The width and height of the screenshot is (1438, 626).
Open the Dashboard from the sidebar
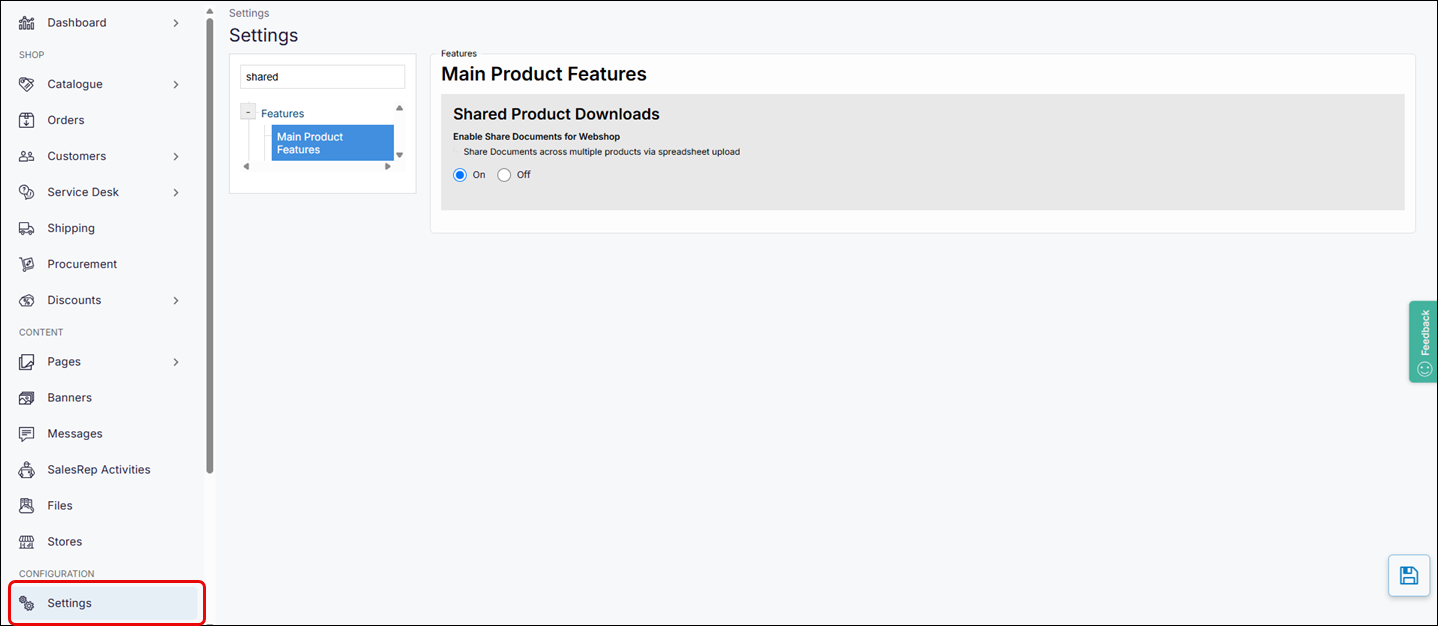[x=75, y=22]
